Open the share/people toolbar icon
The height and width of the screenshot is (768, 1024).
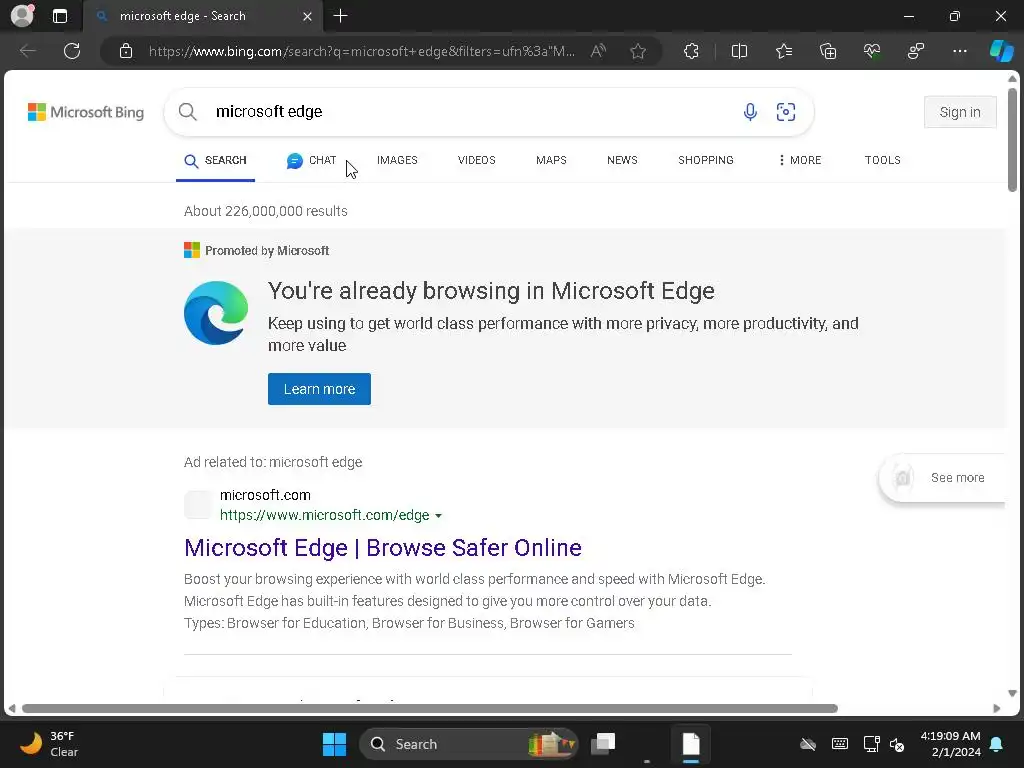click(916, 51)
